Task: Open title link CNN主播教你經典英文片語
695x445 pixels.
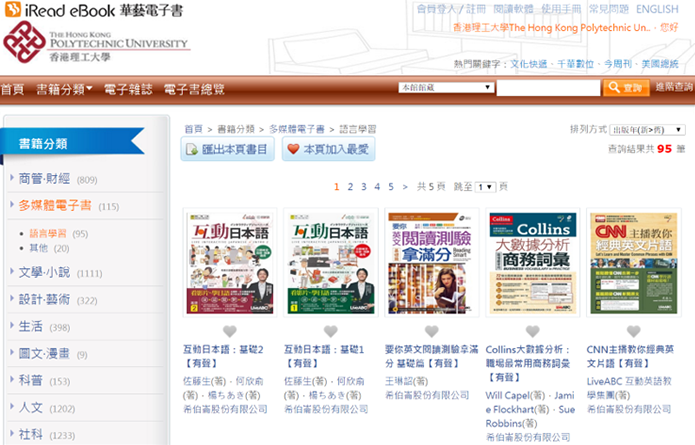Action: coord(630,356)
